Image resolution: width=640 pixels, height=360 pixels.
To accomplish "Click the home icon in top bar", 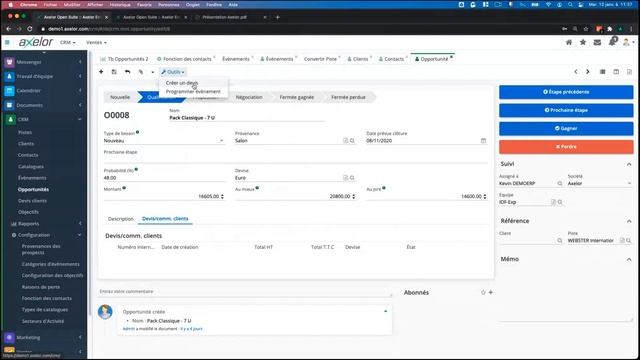I will tap(569, 42).
